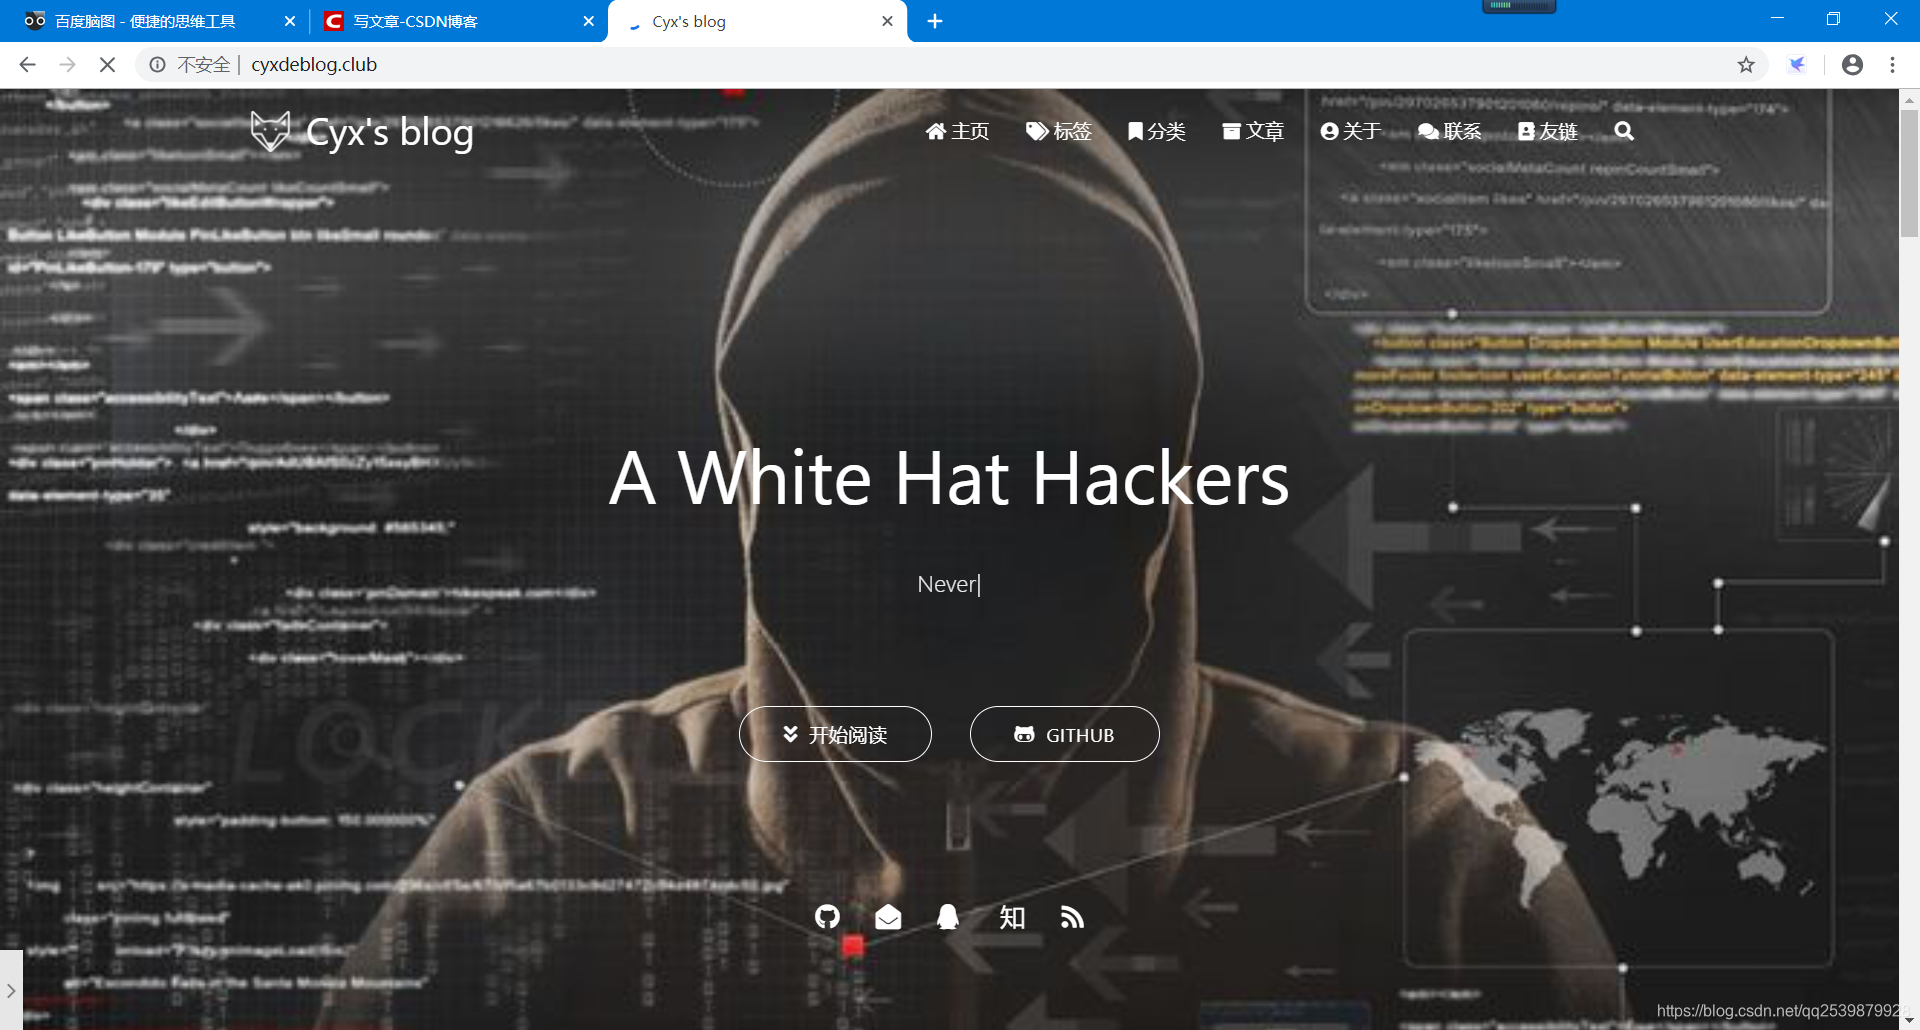Screen dimensions: 1920x1030
Task: Click the bookmark icon beside 分类
Action: pos(1135,131)
